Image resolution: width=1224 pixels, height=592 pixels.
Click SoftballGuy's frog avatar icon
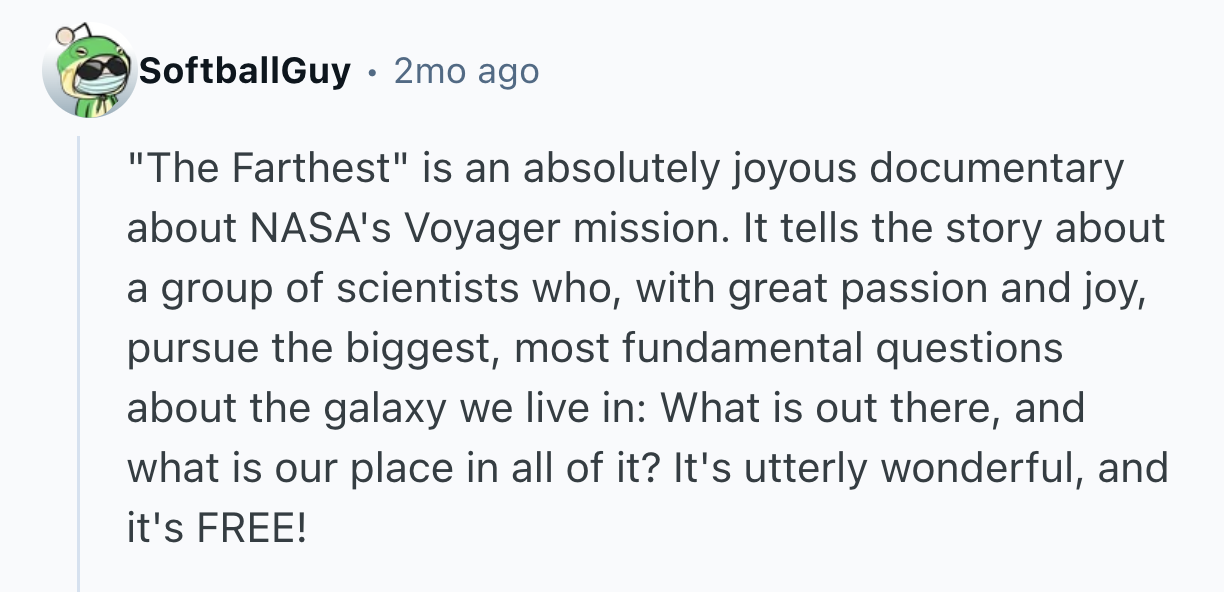[x=90, y=72]
